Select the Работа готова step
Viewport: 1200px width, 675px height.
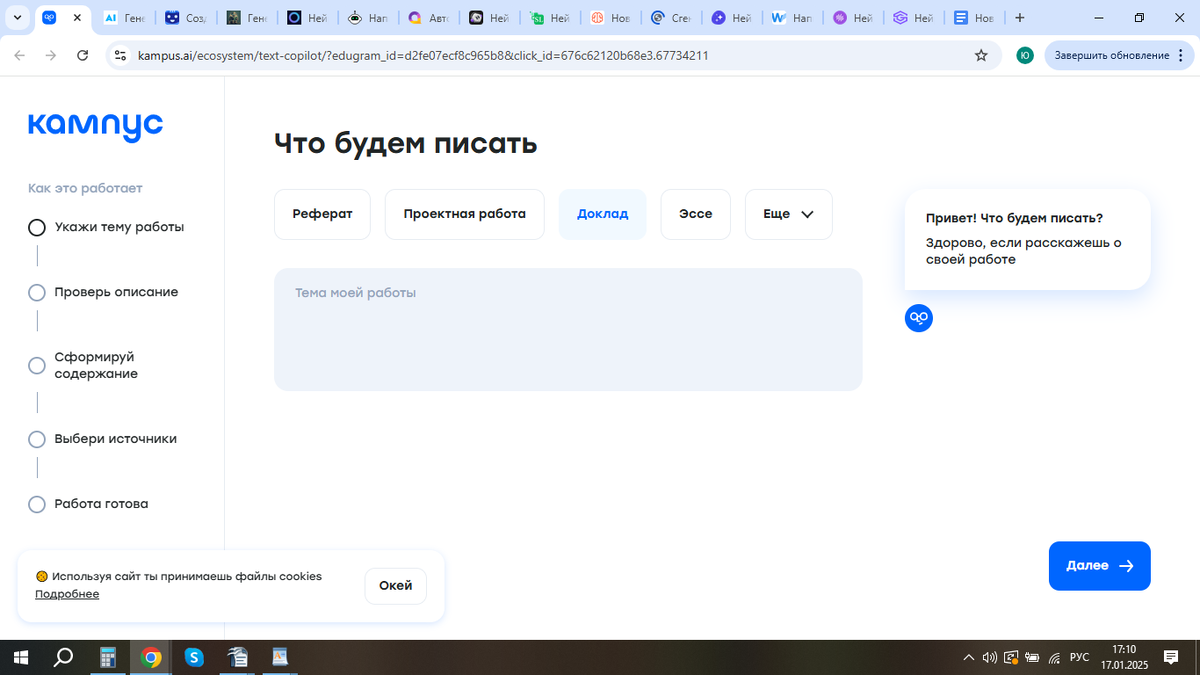tap(88, 504)
